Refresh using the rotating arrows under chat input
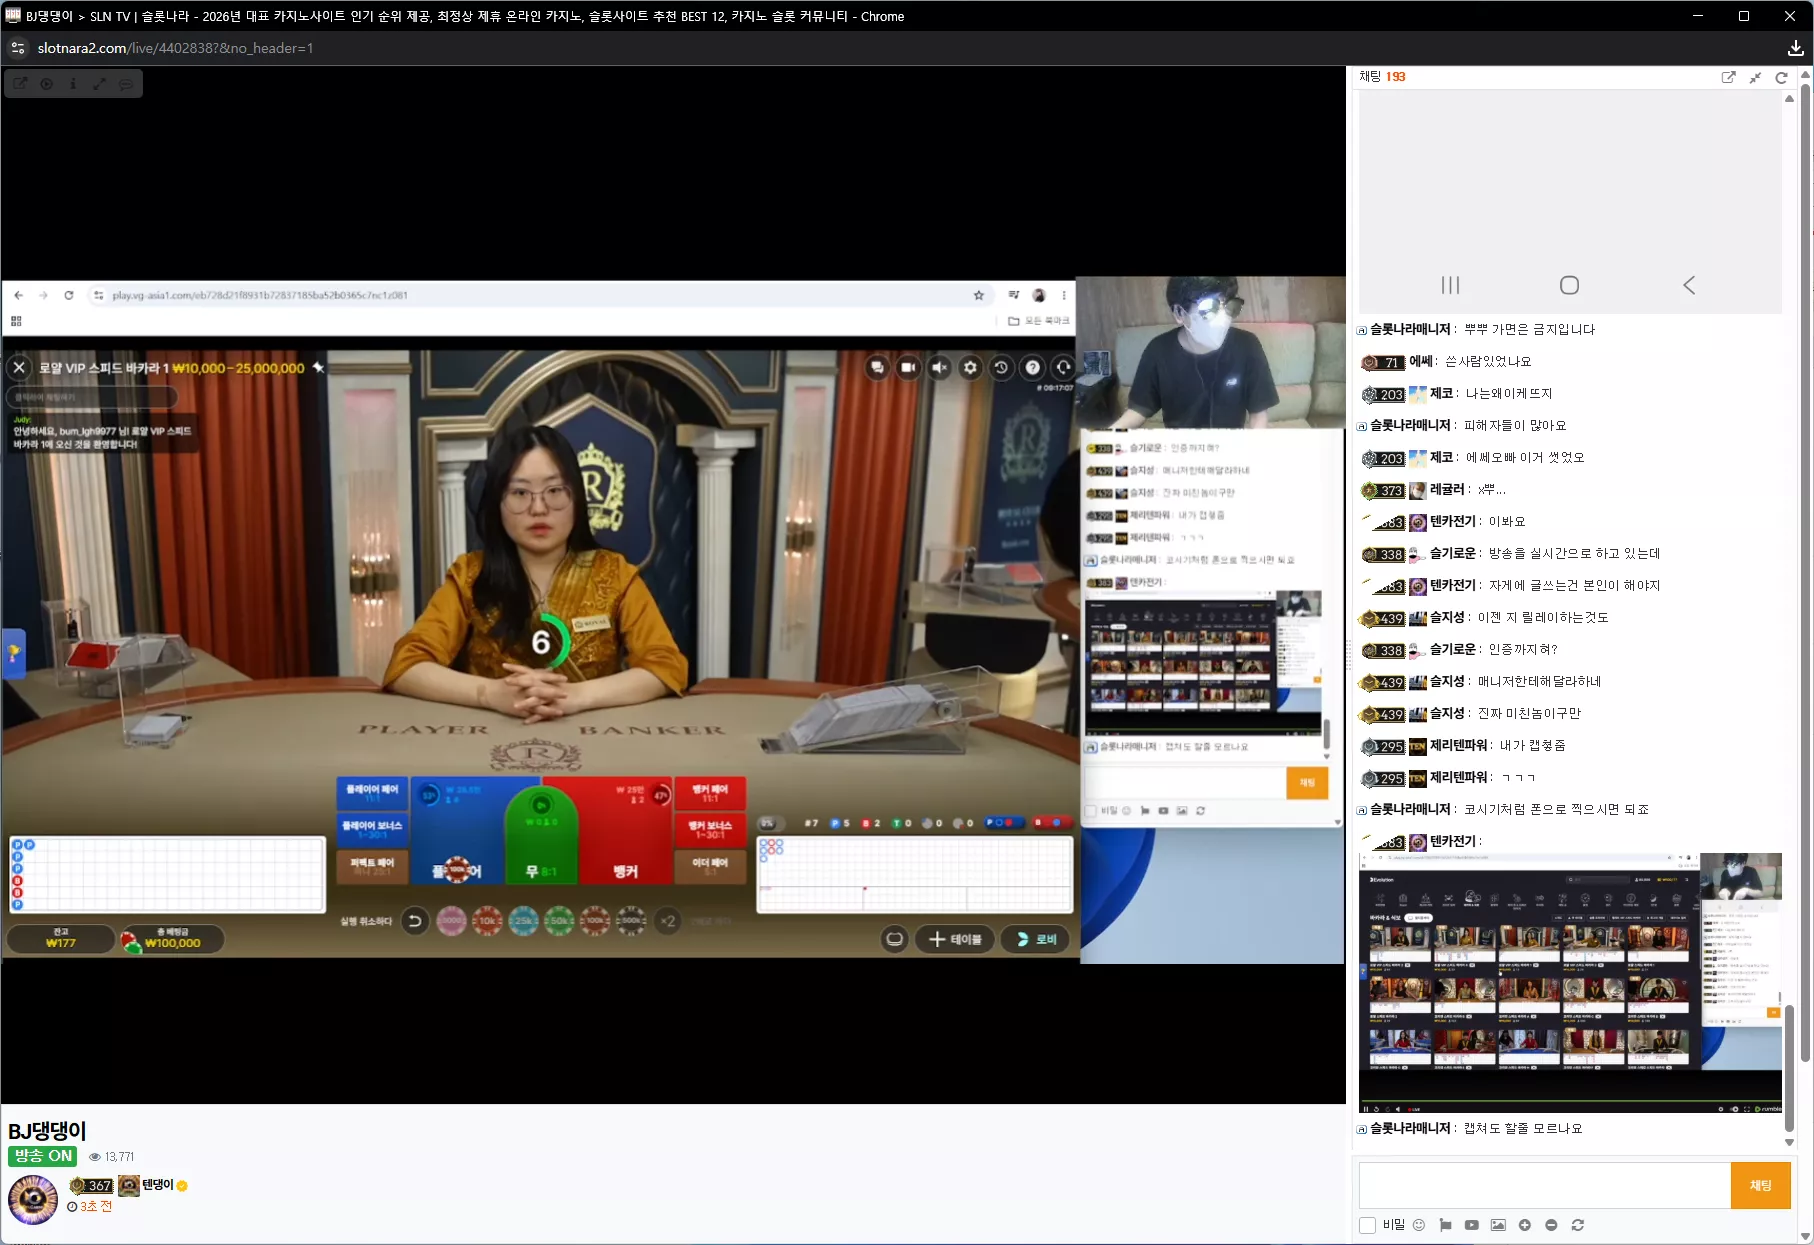The height and width of the screenshot is (1245, 1814). [x=1578, y=1225]
